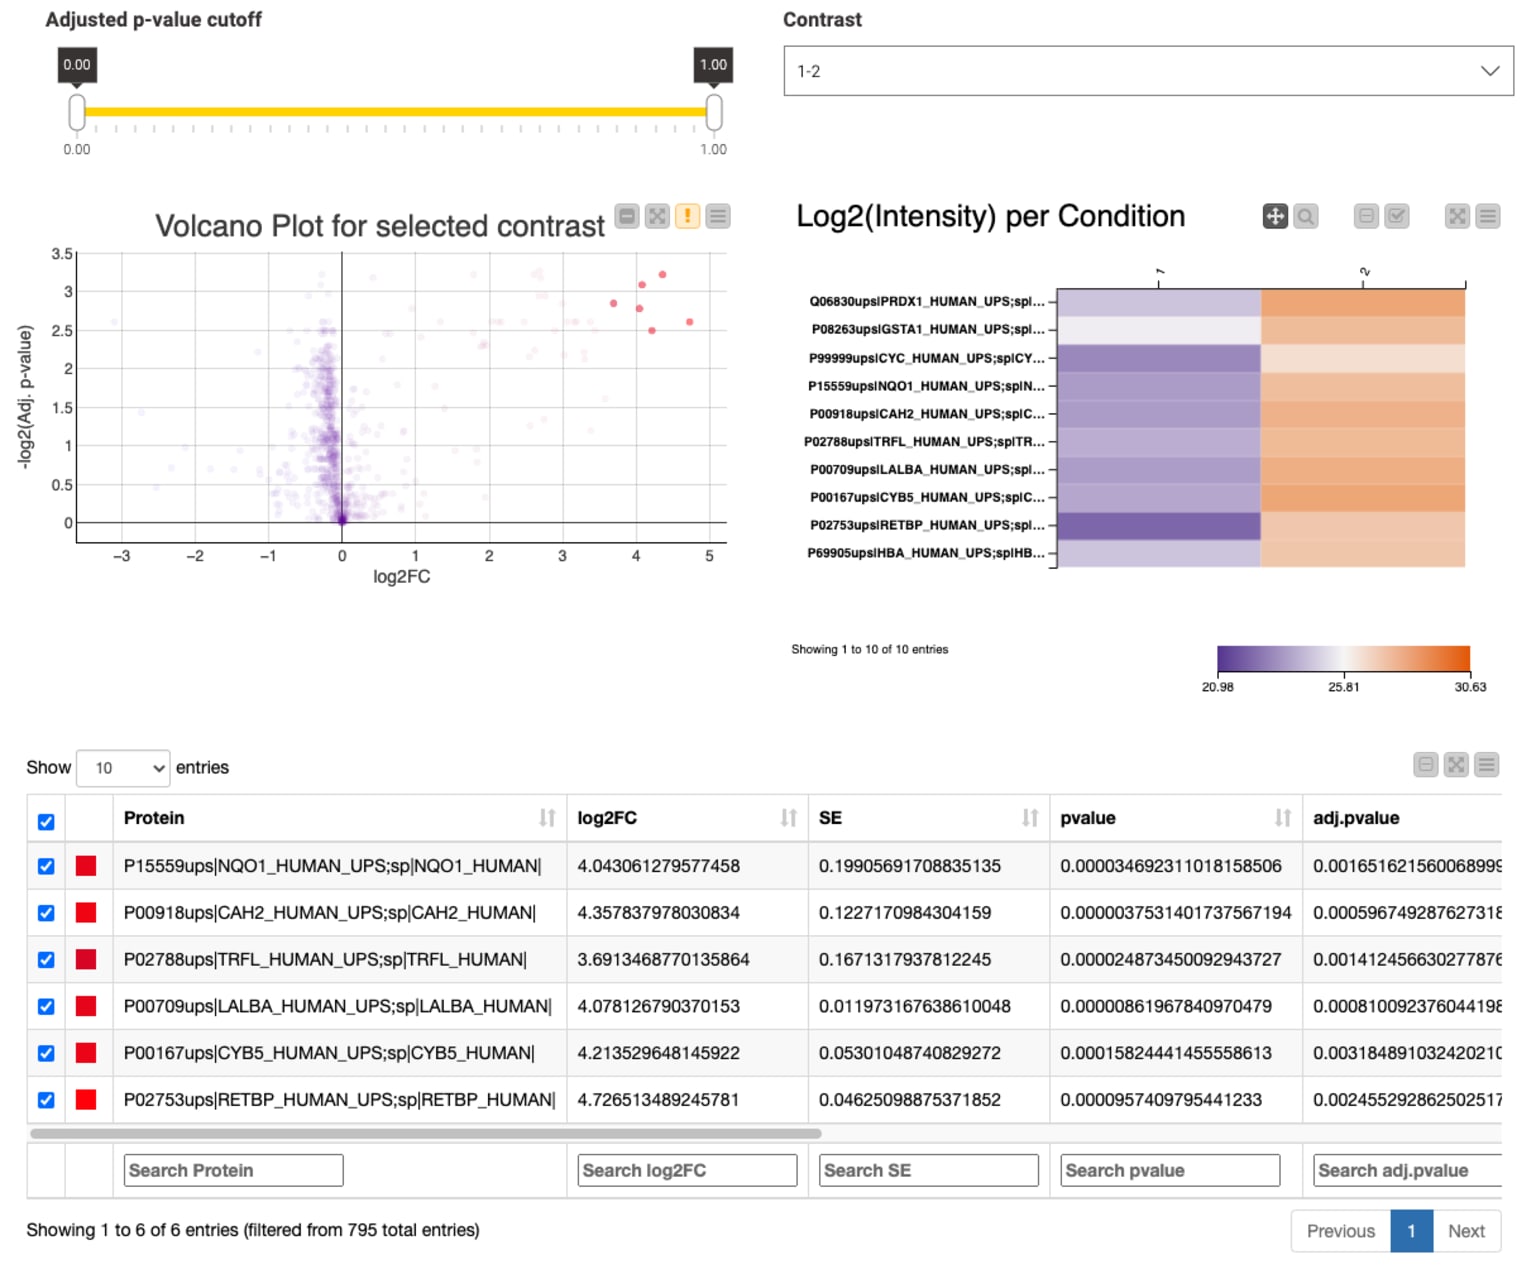Click the heatmap color scale legend bar
Viewport: 1536px width, 1274px height.
[x=1343, y=658]
